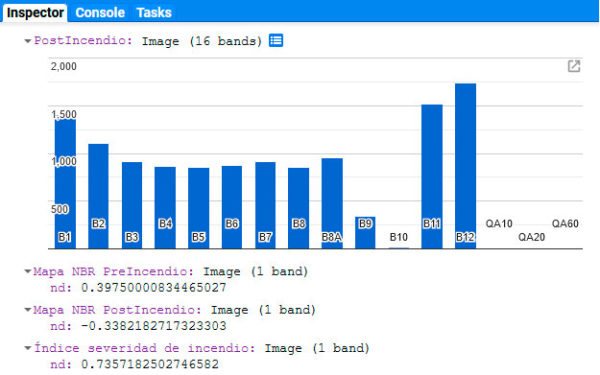600x375 pixels.
Task: Toggle the table view icon beside PostIncendio
Action: click(276, 40)
